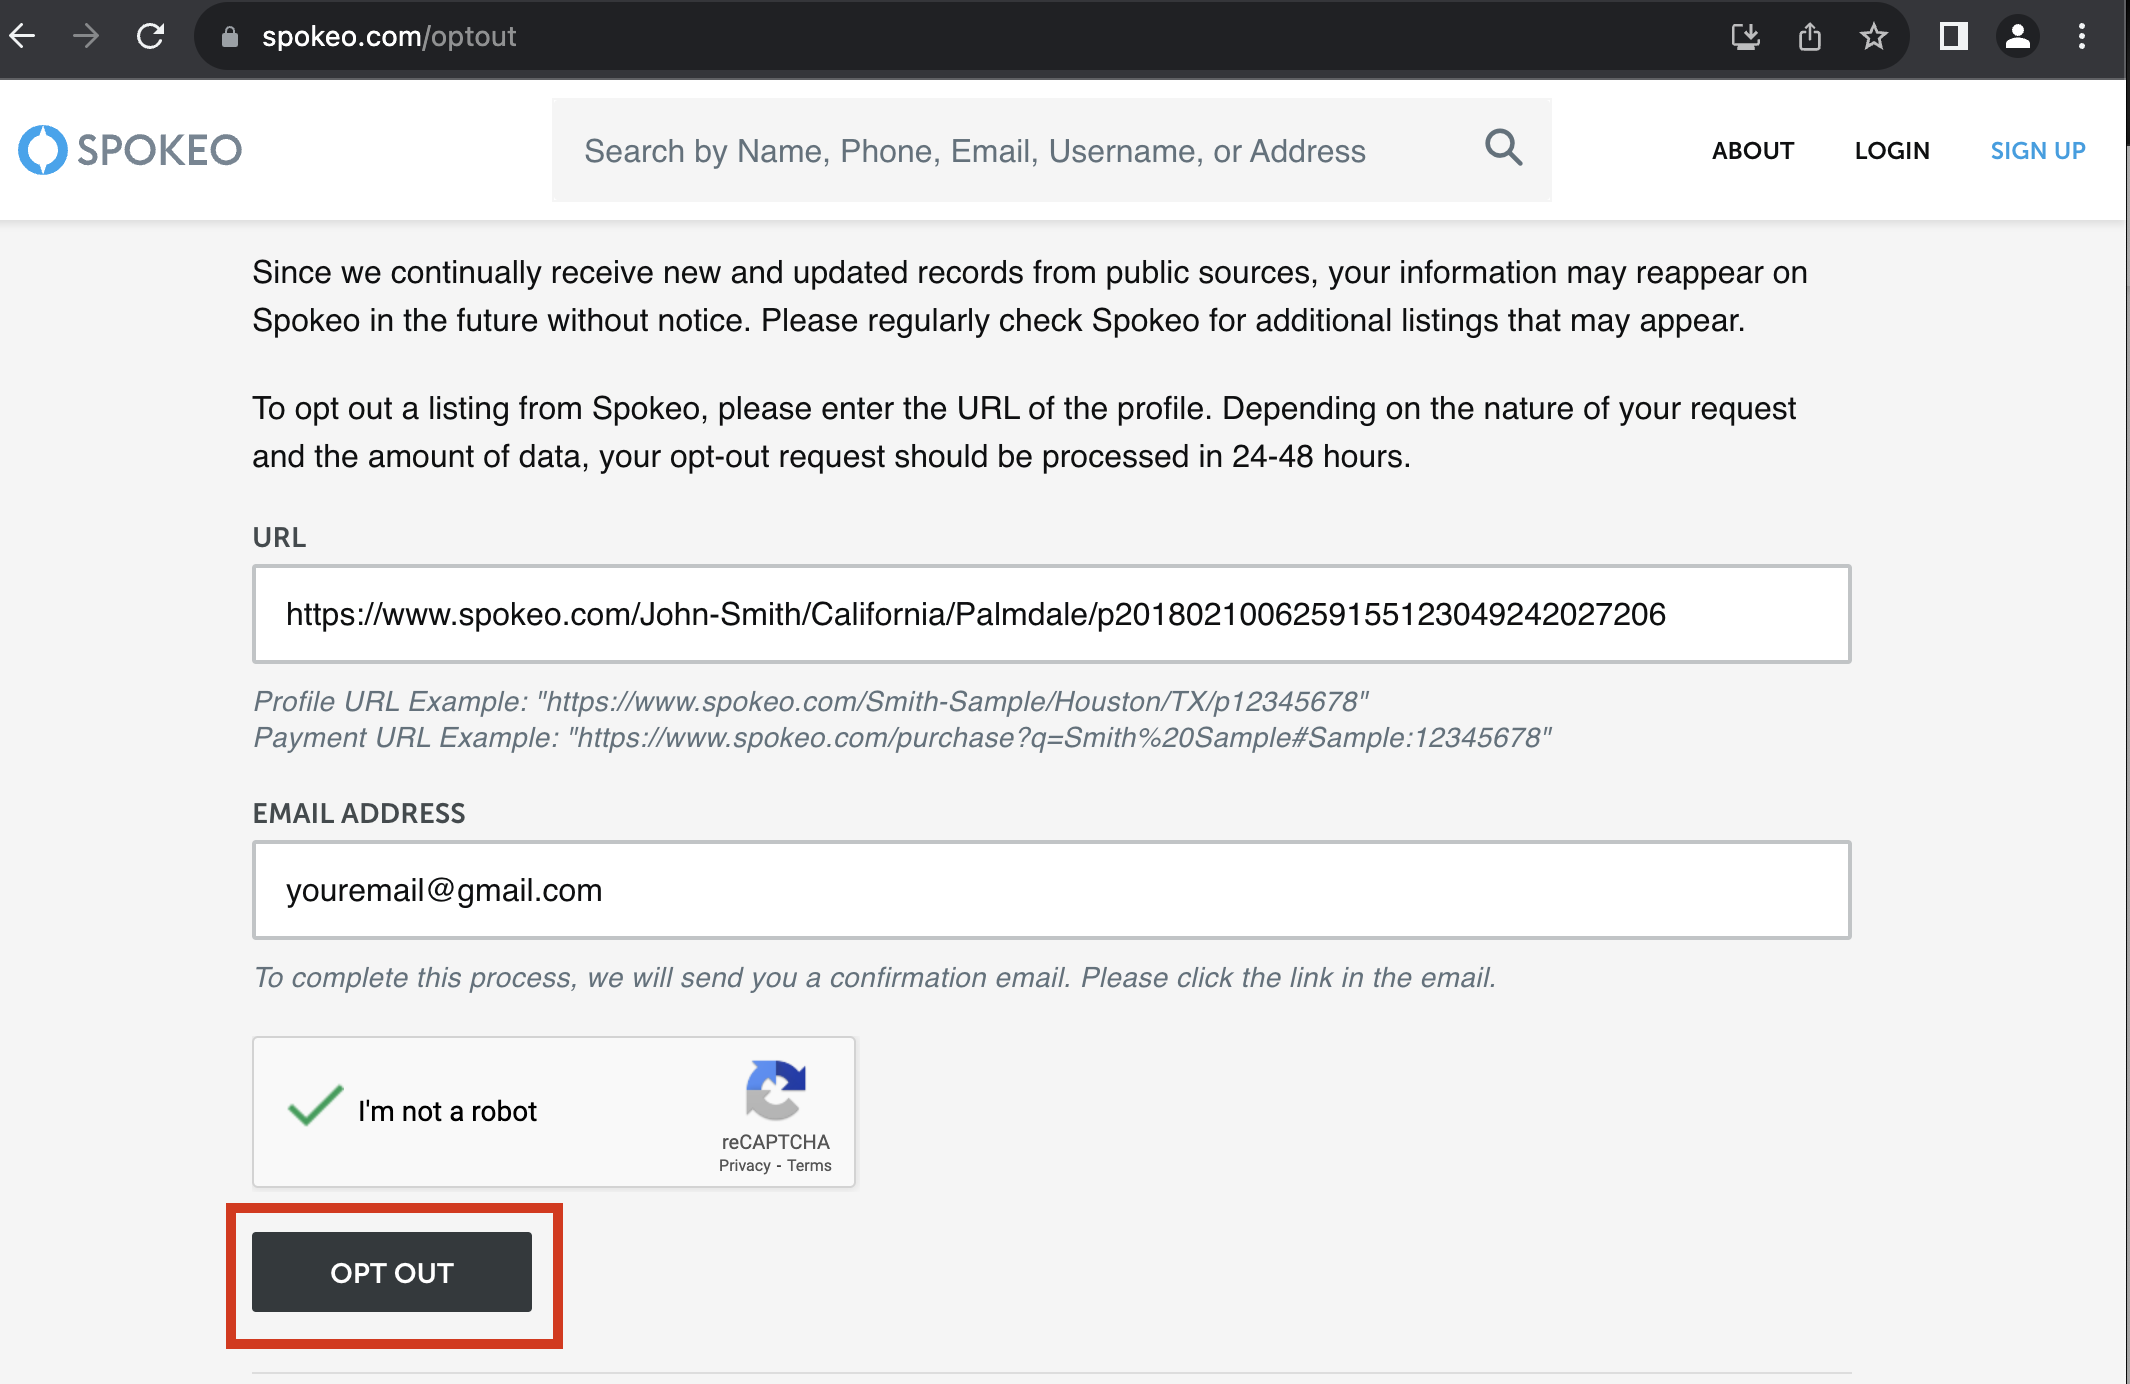Open the browser share menu

[x=1809, y=36]
